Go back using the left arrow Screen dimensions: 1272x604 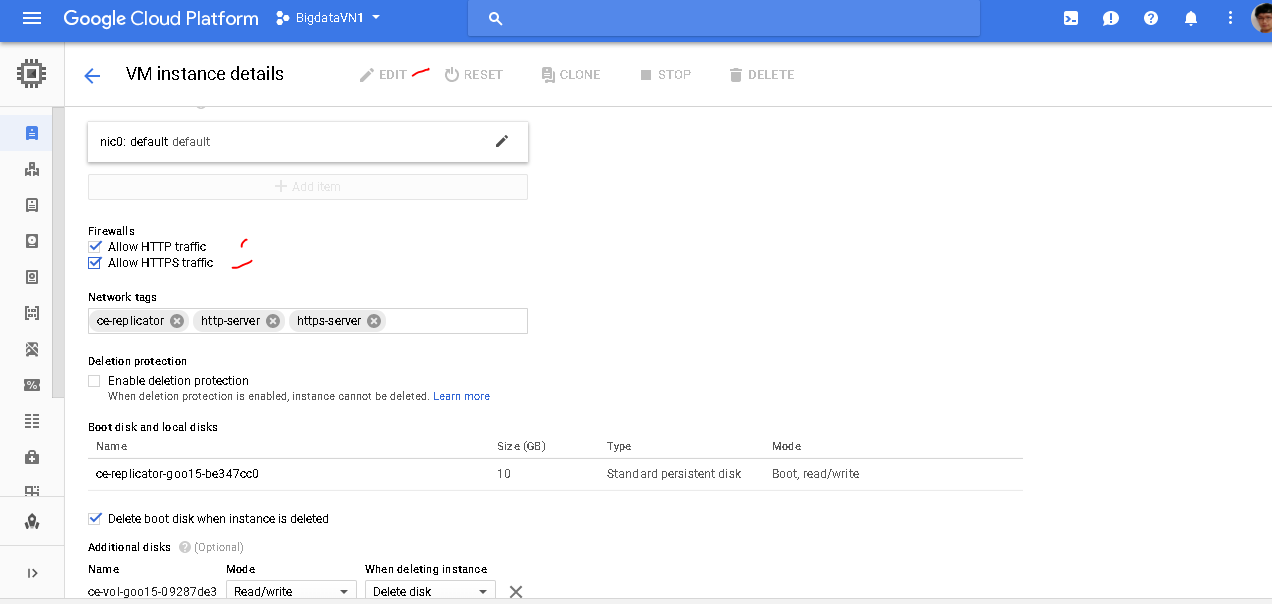coord(92,75)
